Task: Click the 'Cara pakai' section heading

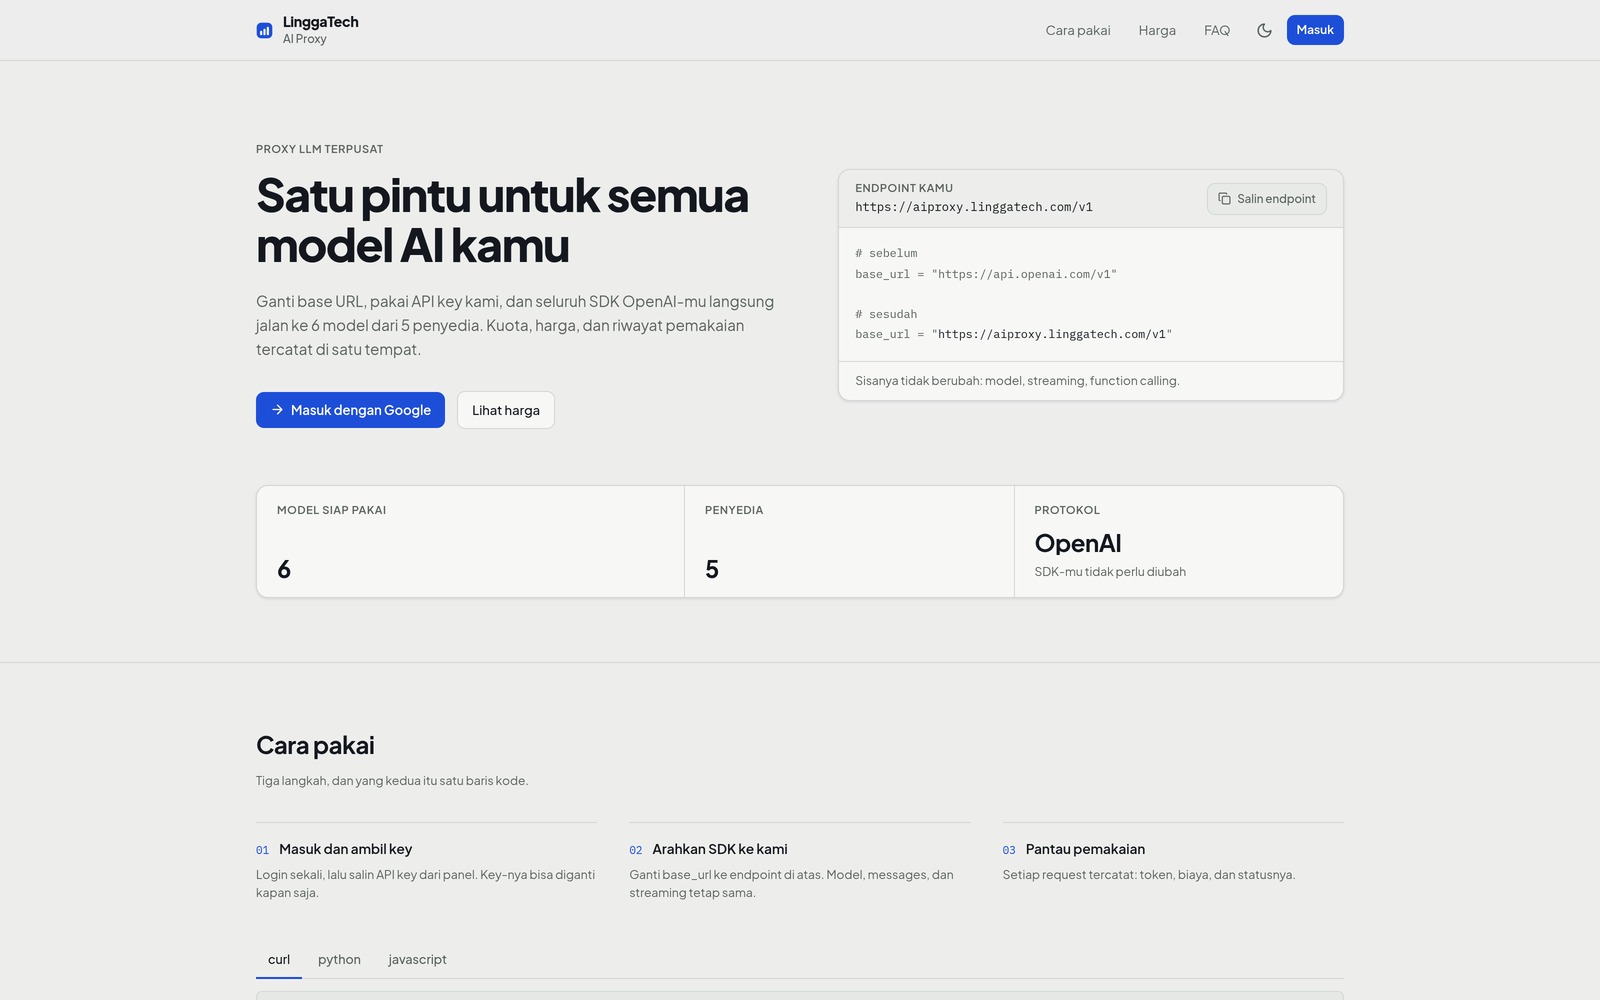Action: point(315,745)
